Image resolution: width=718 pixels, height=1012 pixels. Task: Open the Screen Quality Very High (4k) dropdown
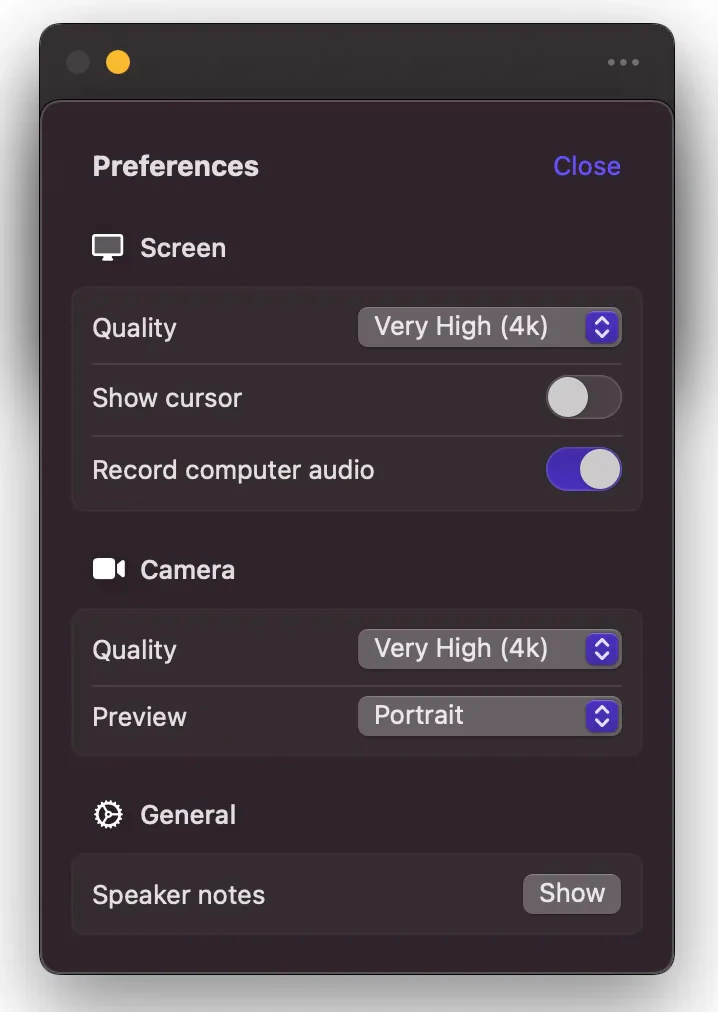pyautogui.click(x=489, y=327)
